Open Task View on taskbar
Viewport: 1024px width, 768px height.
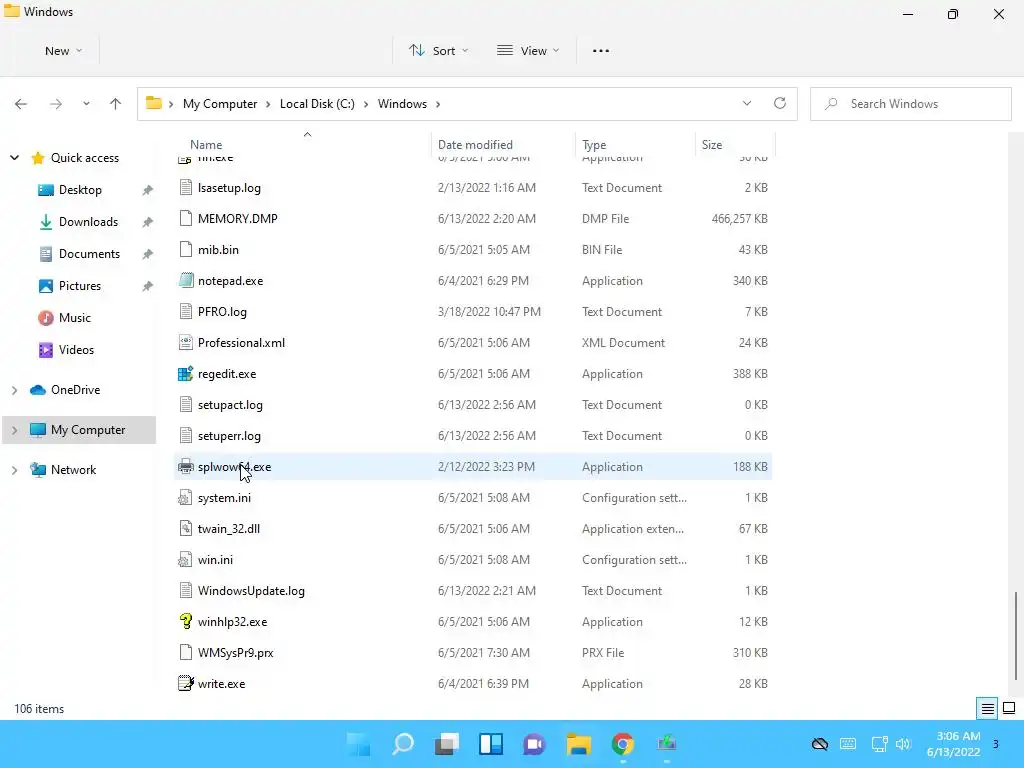447,744
